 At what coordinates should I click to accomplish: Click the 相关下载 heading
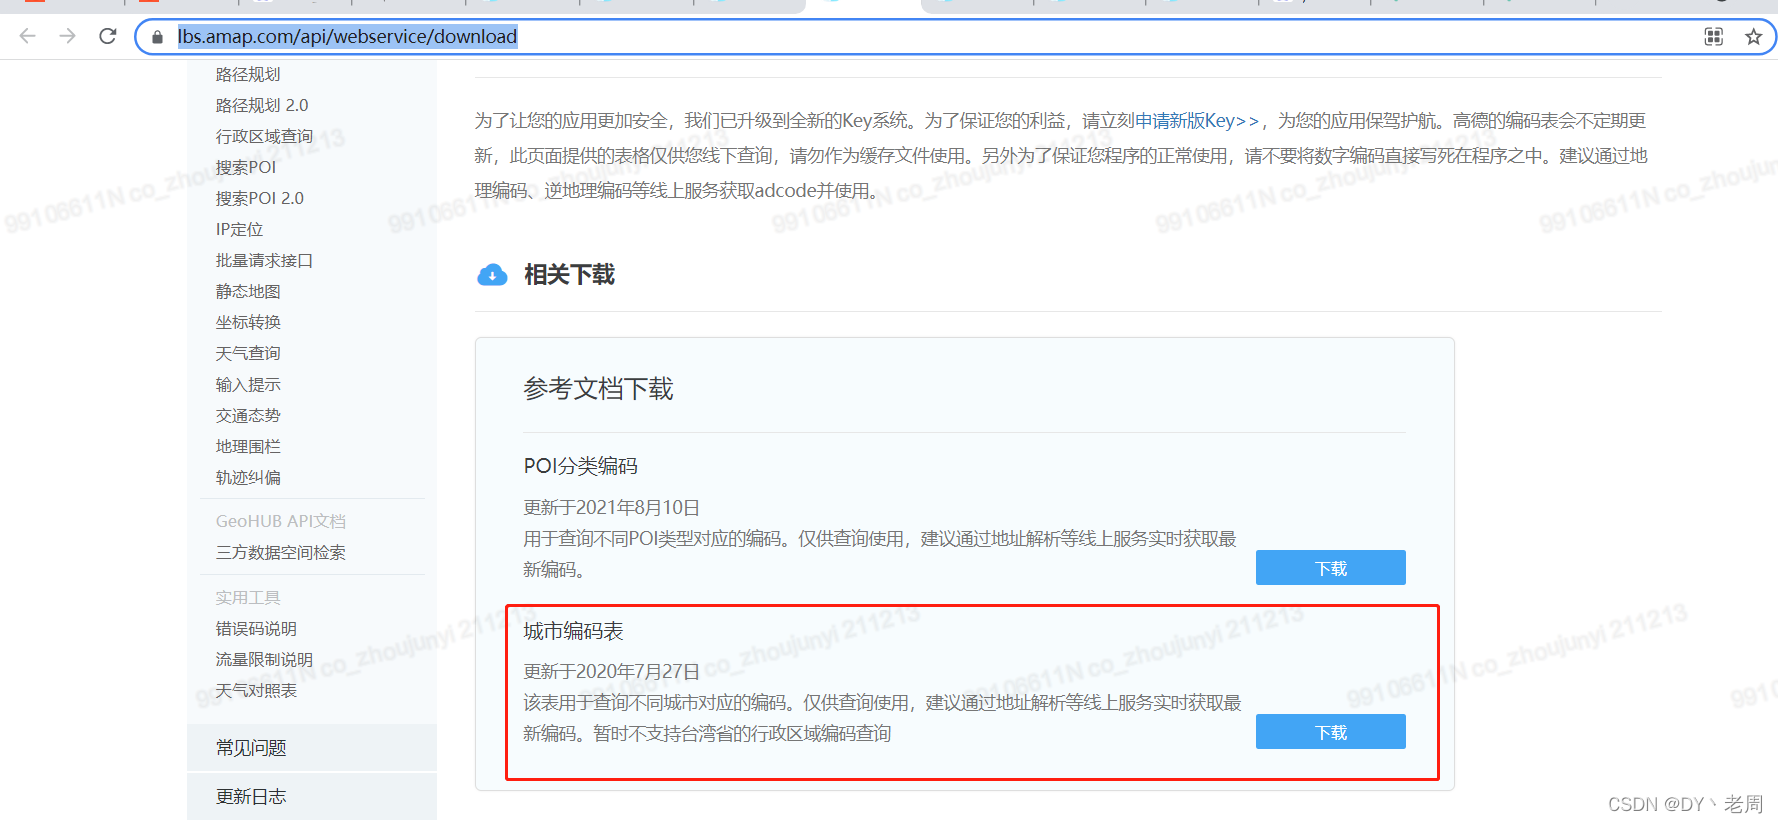point(569,275)
